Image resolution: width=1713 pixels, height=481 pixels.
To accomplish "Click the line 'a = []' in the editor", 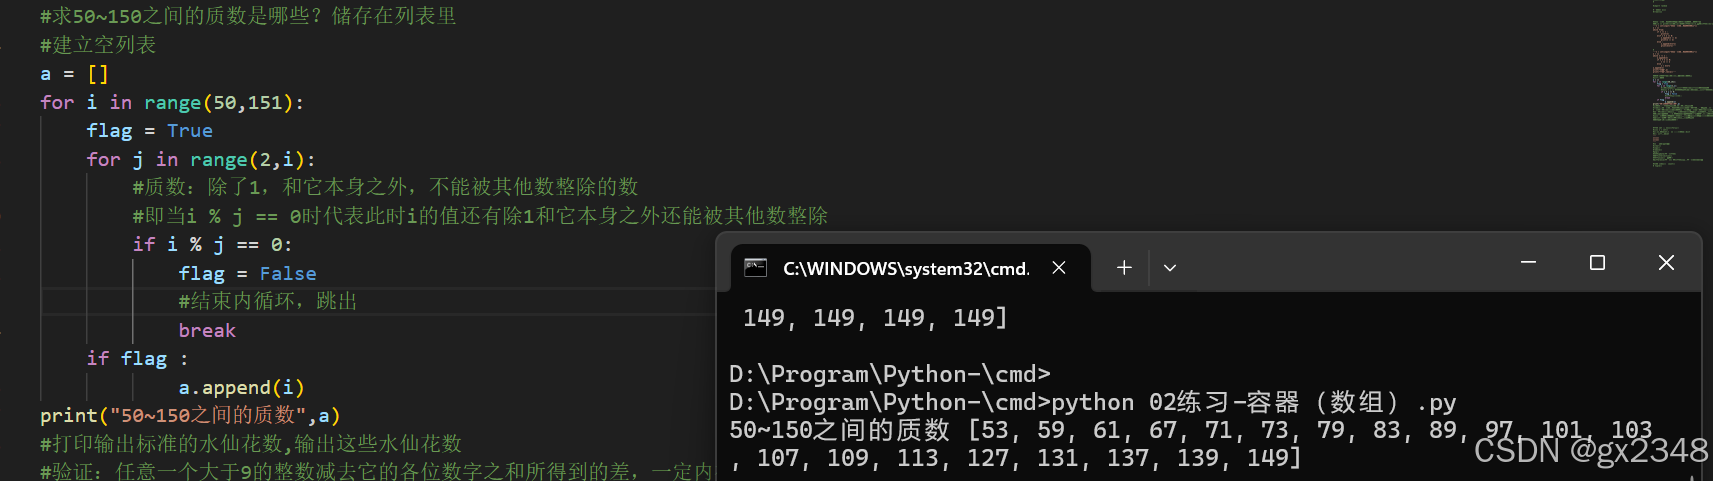I will pos(75,74).
